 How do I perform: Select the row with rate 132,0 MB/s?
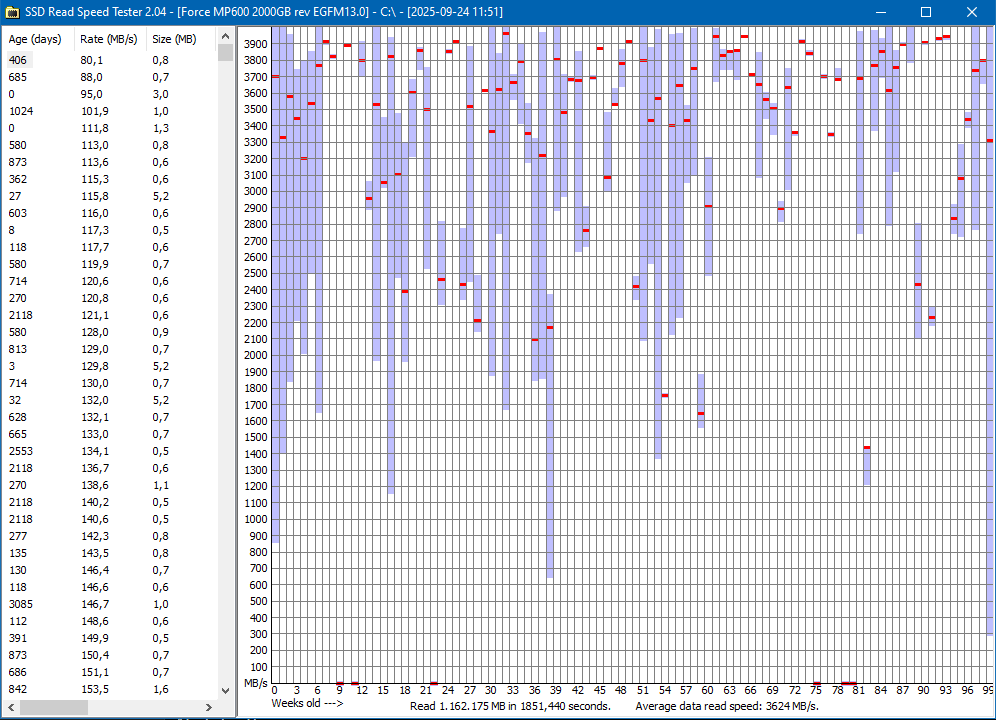click(109, 400)
